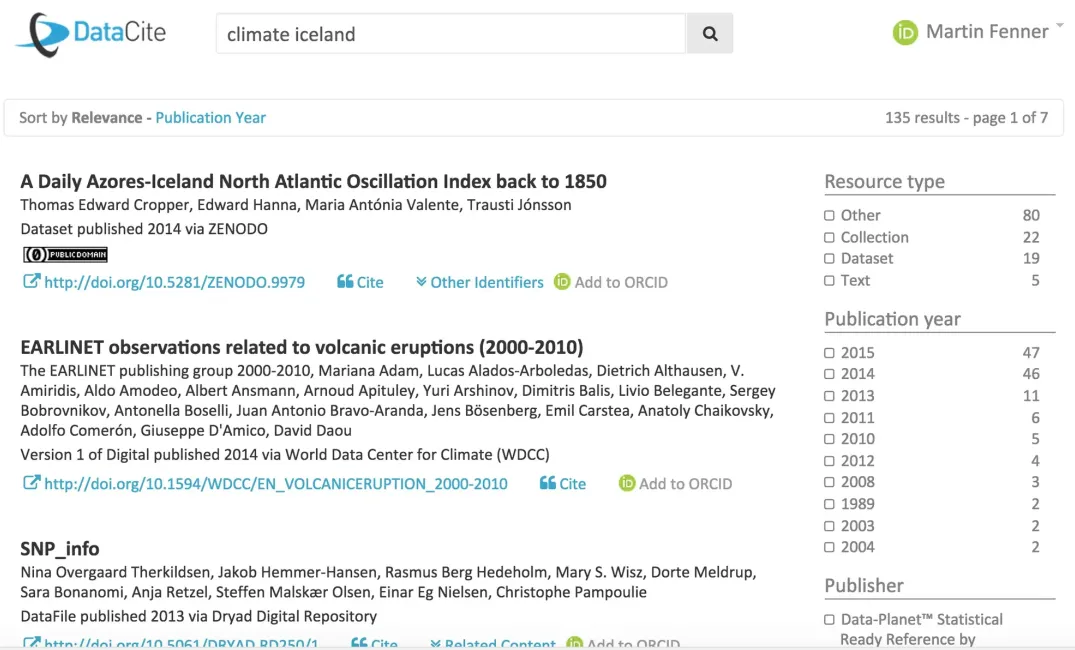Click the search field containing climate iceland
Image resolution: width=1075 pixels, height=650 pixels.
pyautogui.click(x=450, y=33)
